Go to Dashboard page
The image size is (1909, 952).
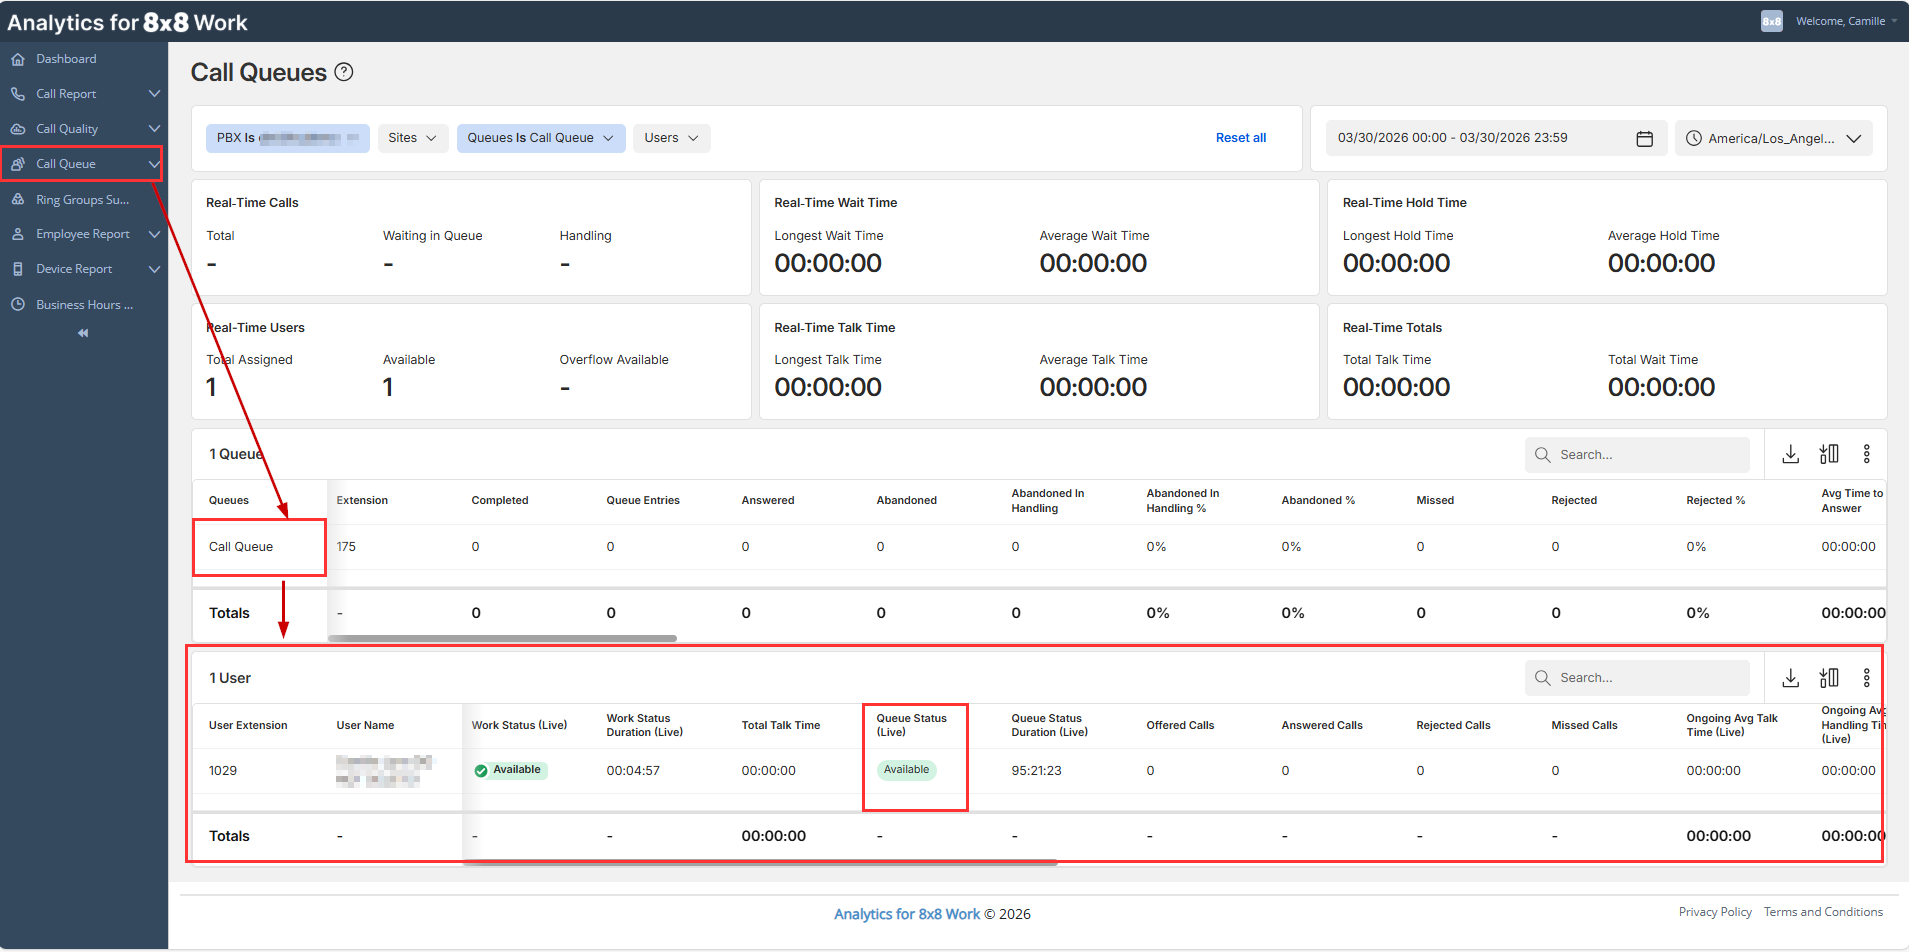tap(66, 59)
